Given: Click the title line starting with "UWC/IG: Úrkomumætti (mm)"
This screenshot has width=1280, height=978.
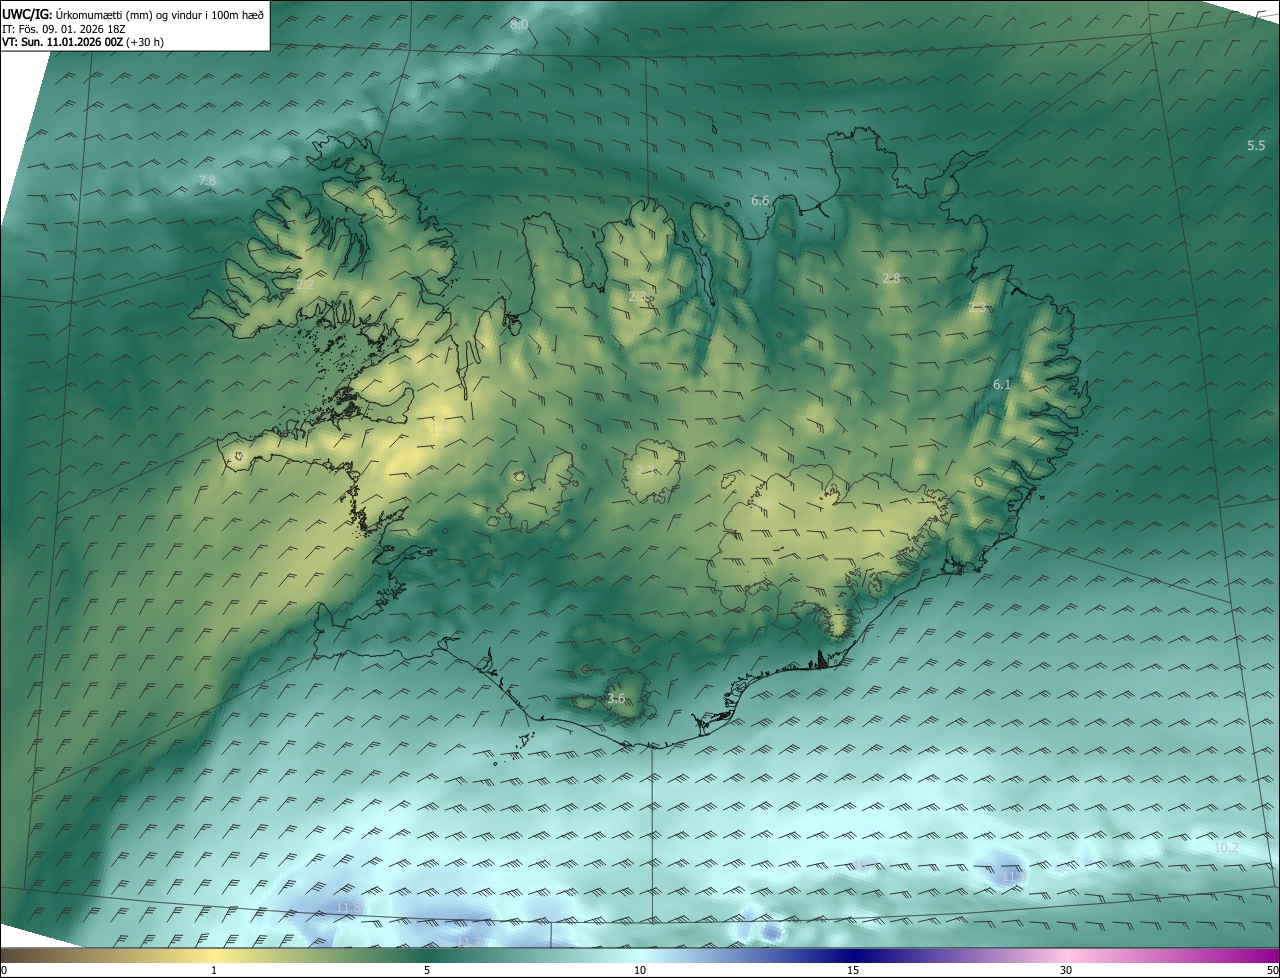Looking at the screenshot, I should pyautogui.click(x=133, y=14).
